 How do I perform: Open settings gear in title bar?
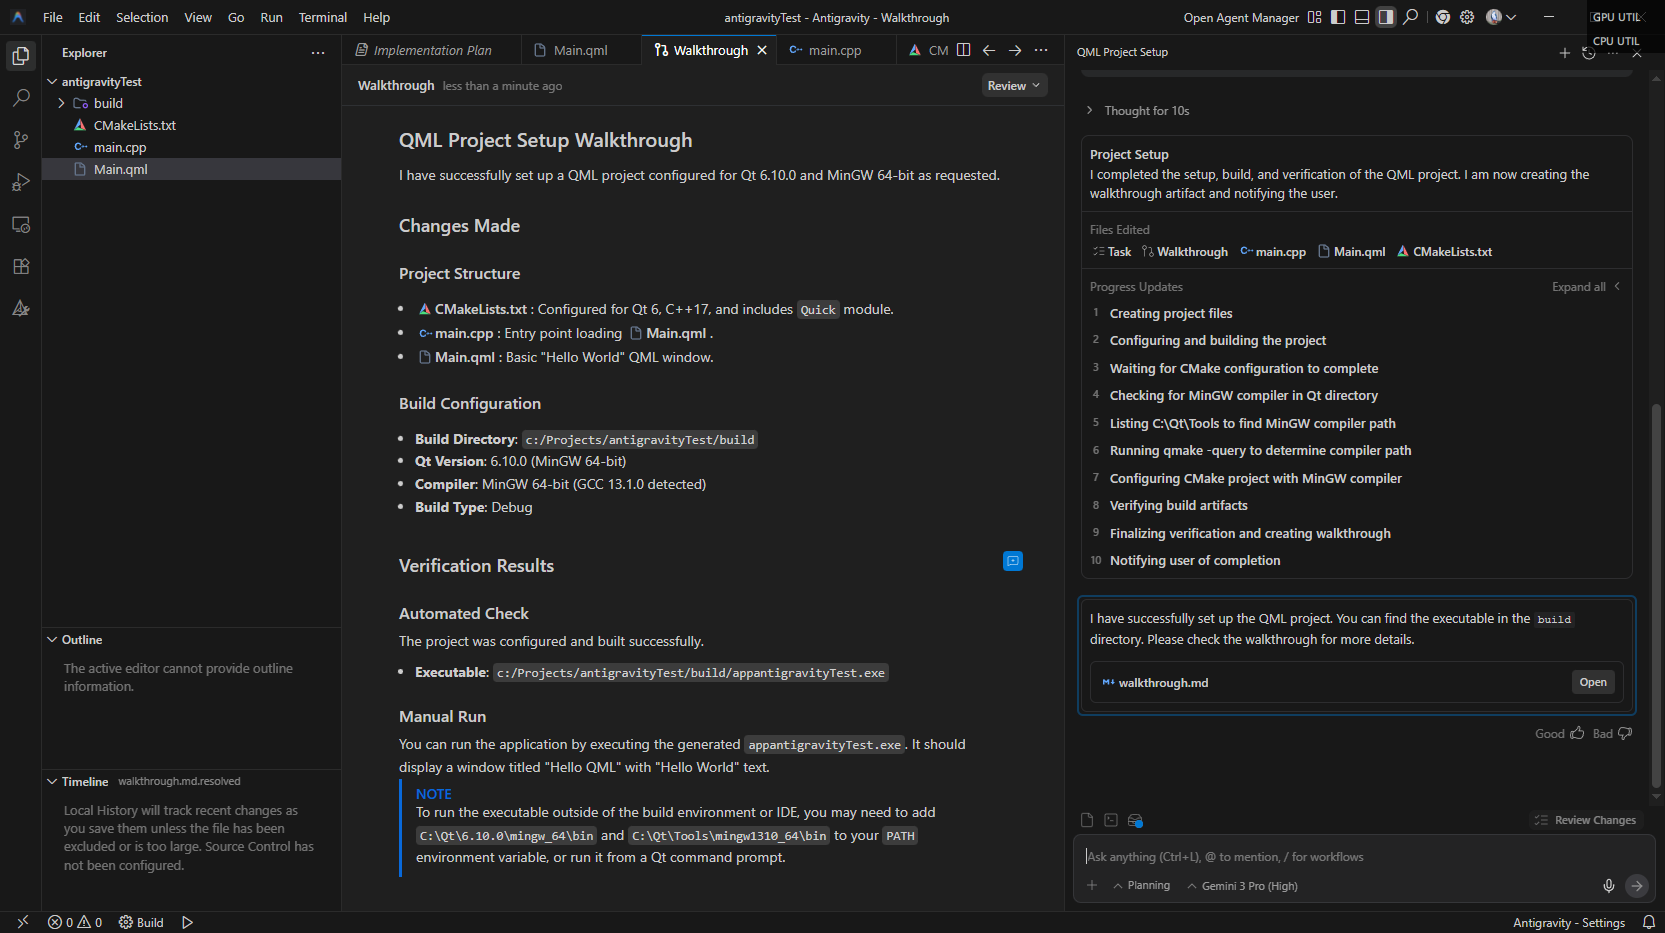click(x=1467, y=17)
